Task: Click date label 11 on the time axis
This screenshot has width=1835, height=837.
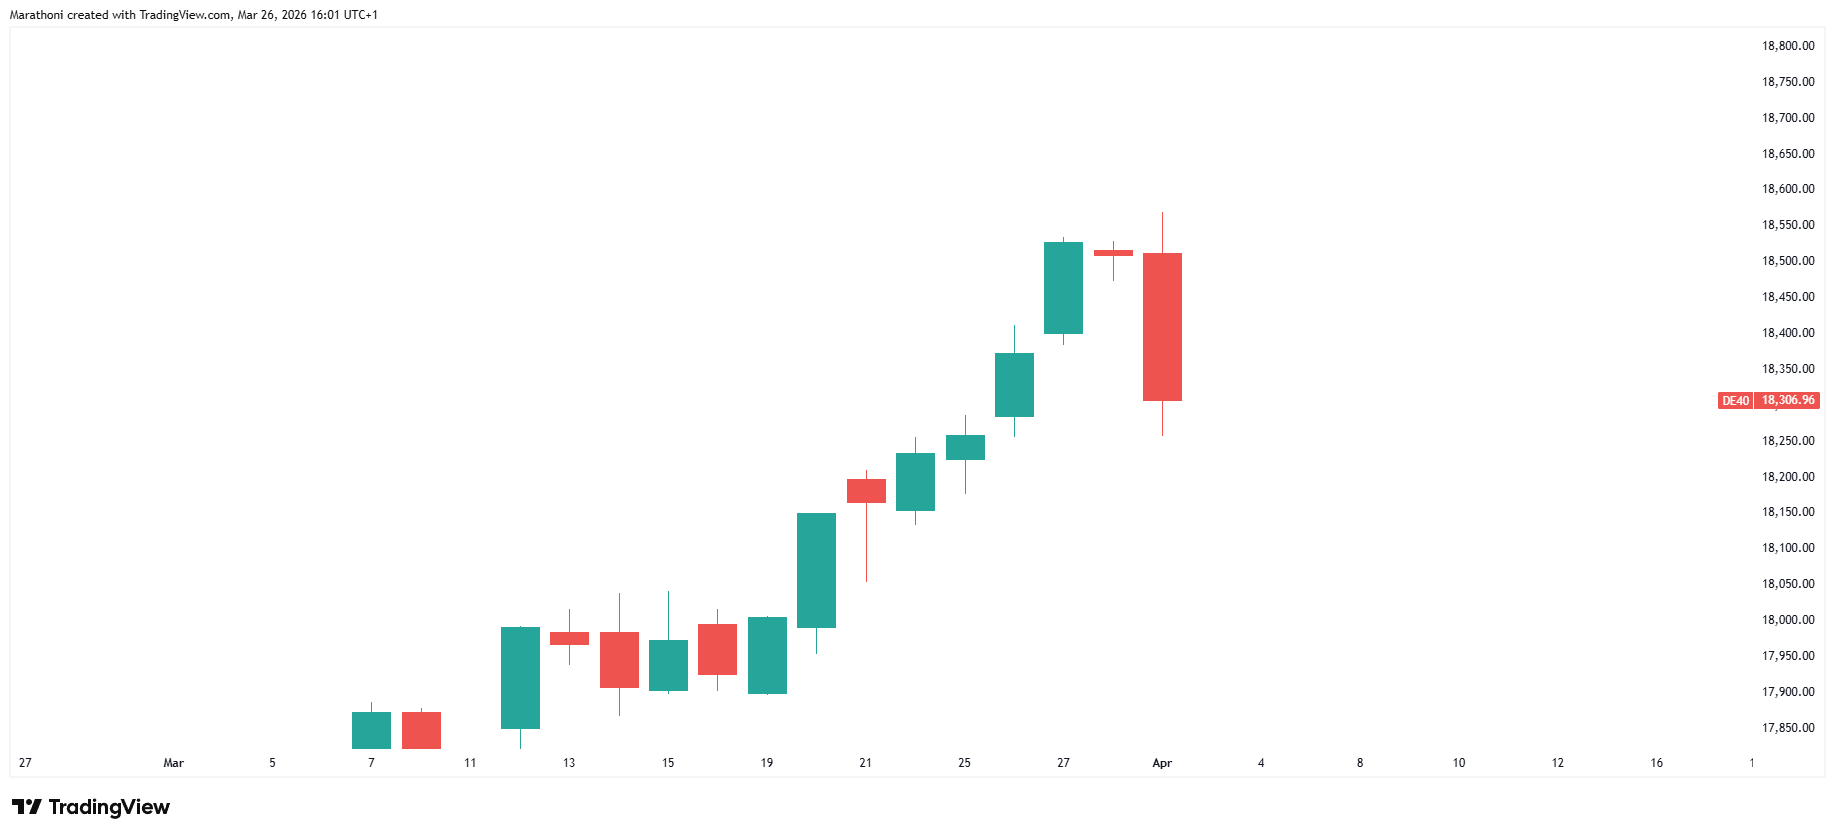Action: point(470,763)
